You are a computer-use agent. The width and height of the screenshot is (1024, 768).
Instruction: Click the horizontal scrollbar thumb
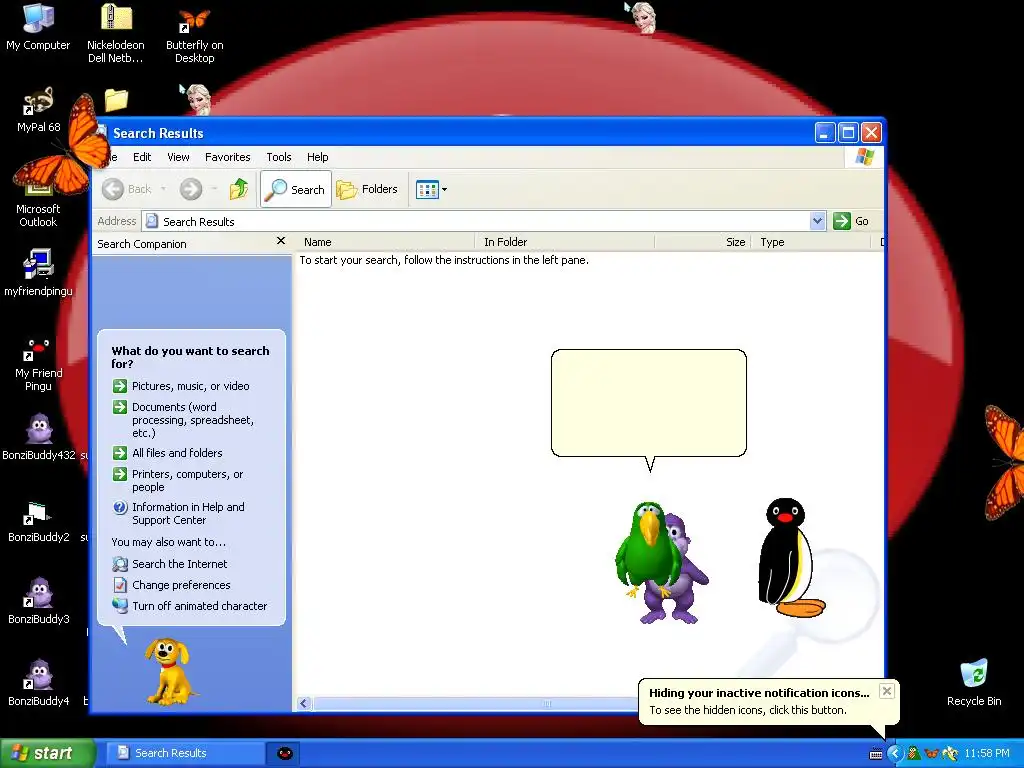point(477,703)
